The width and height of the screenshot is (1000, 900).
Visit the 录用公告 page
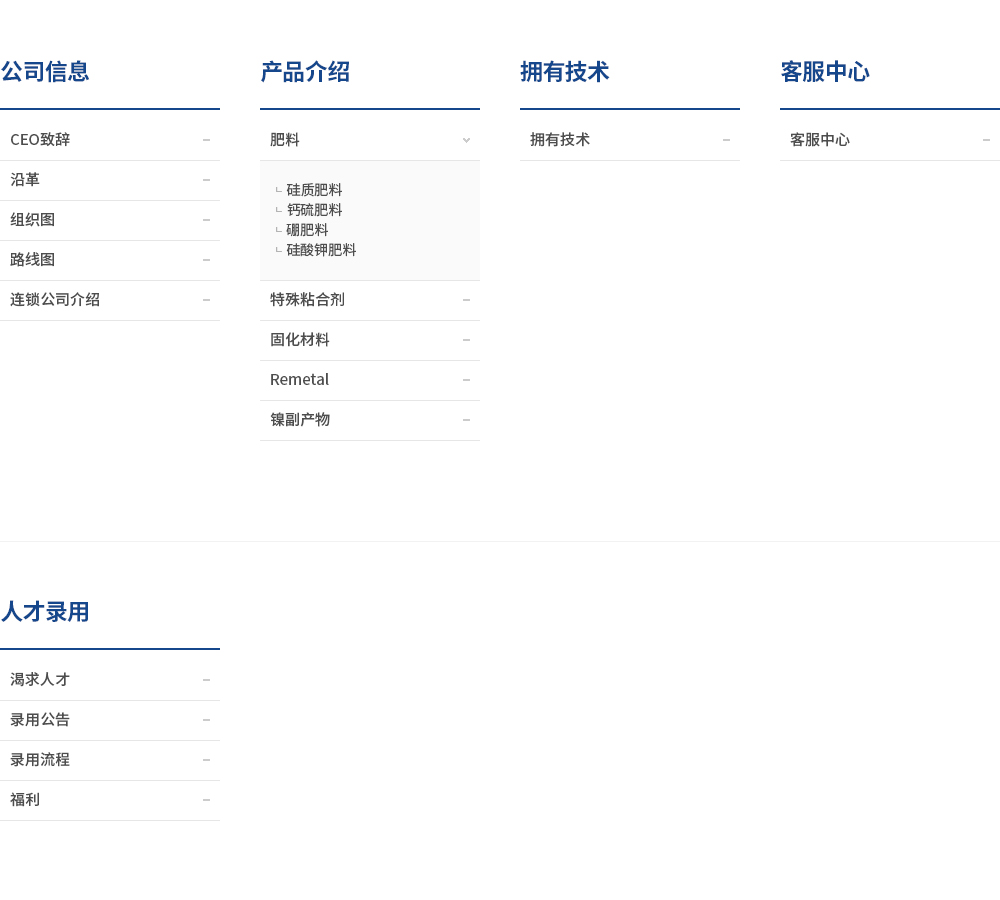[40, 720]
